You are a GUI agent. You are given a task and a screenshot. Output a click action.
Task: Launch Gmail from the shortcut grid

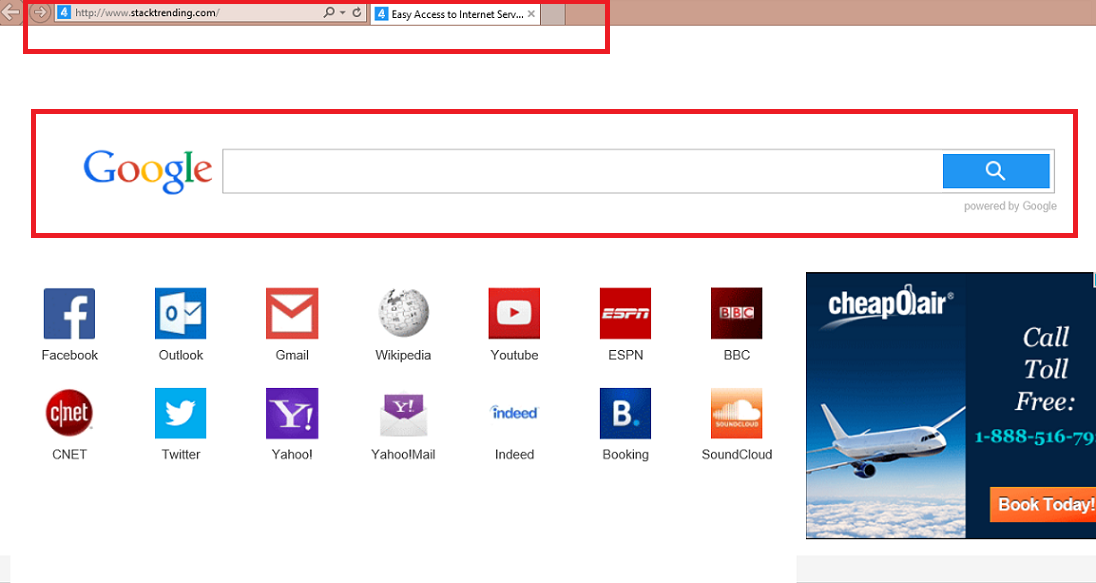pyautogui.click(x=292, y=314)
